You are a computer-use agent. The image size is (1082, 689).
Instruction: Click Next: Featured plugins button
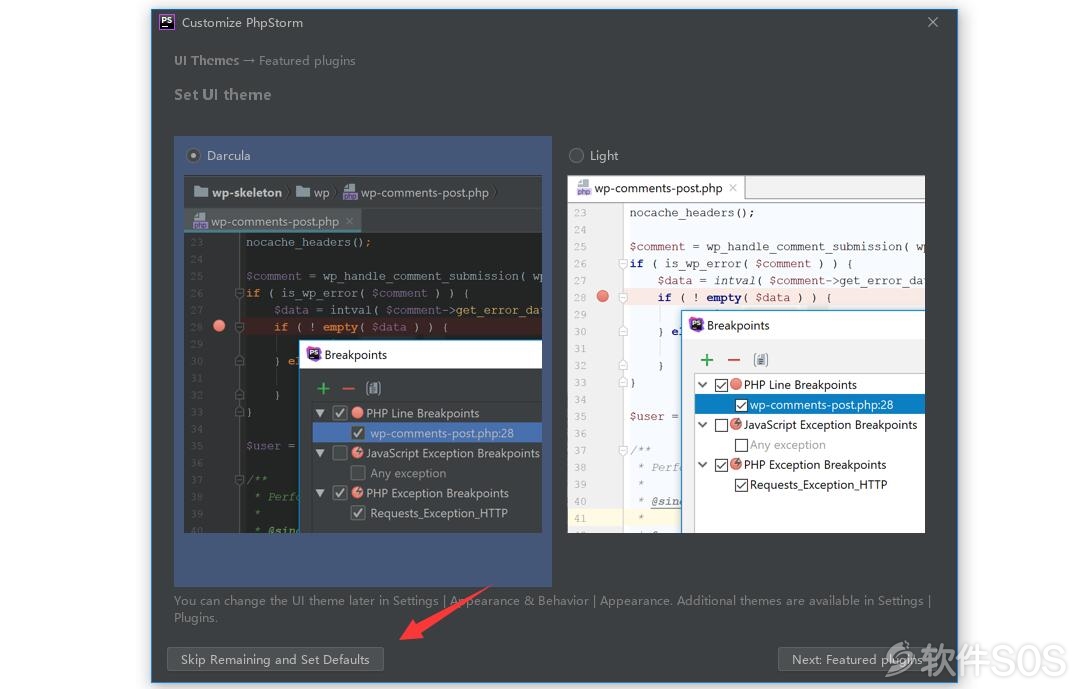(x=856, y=659)
